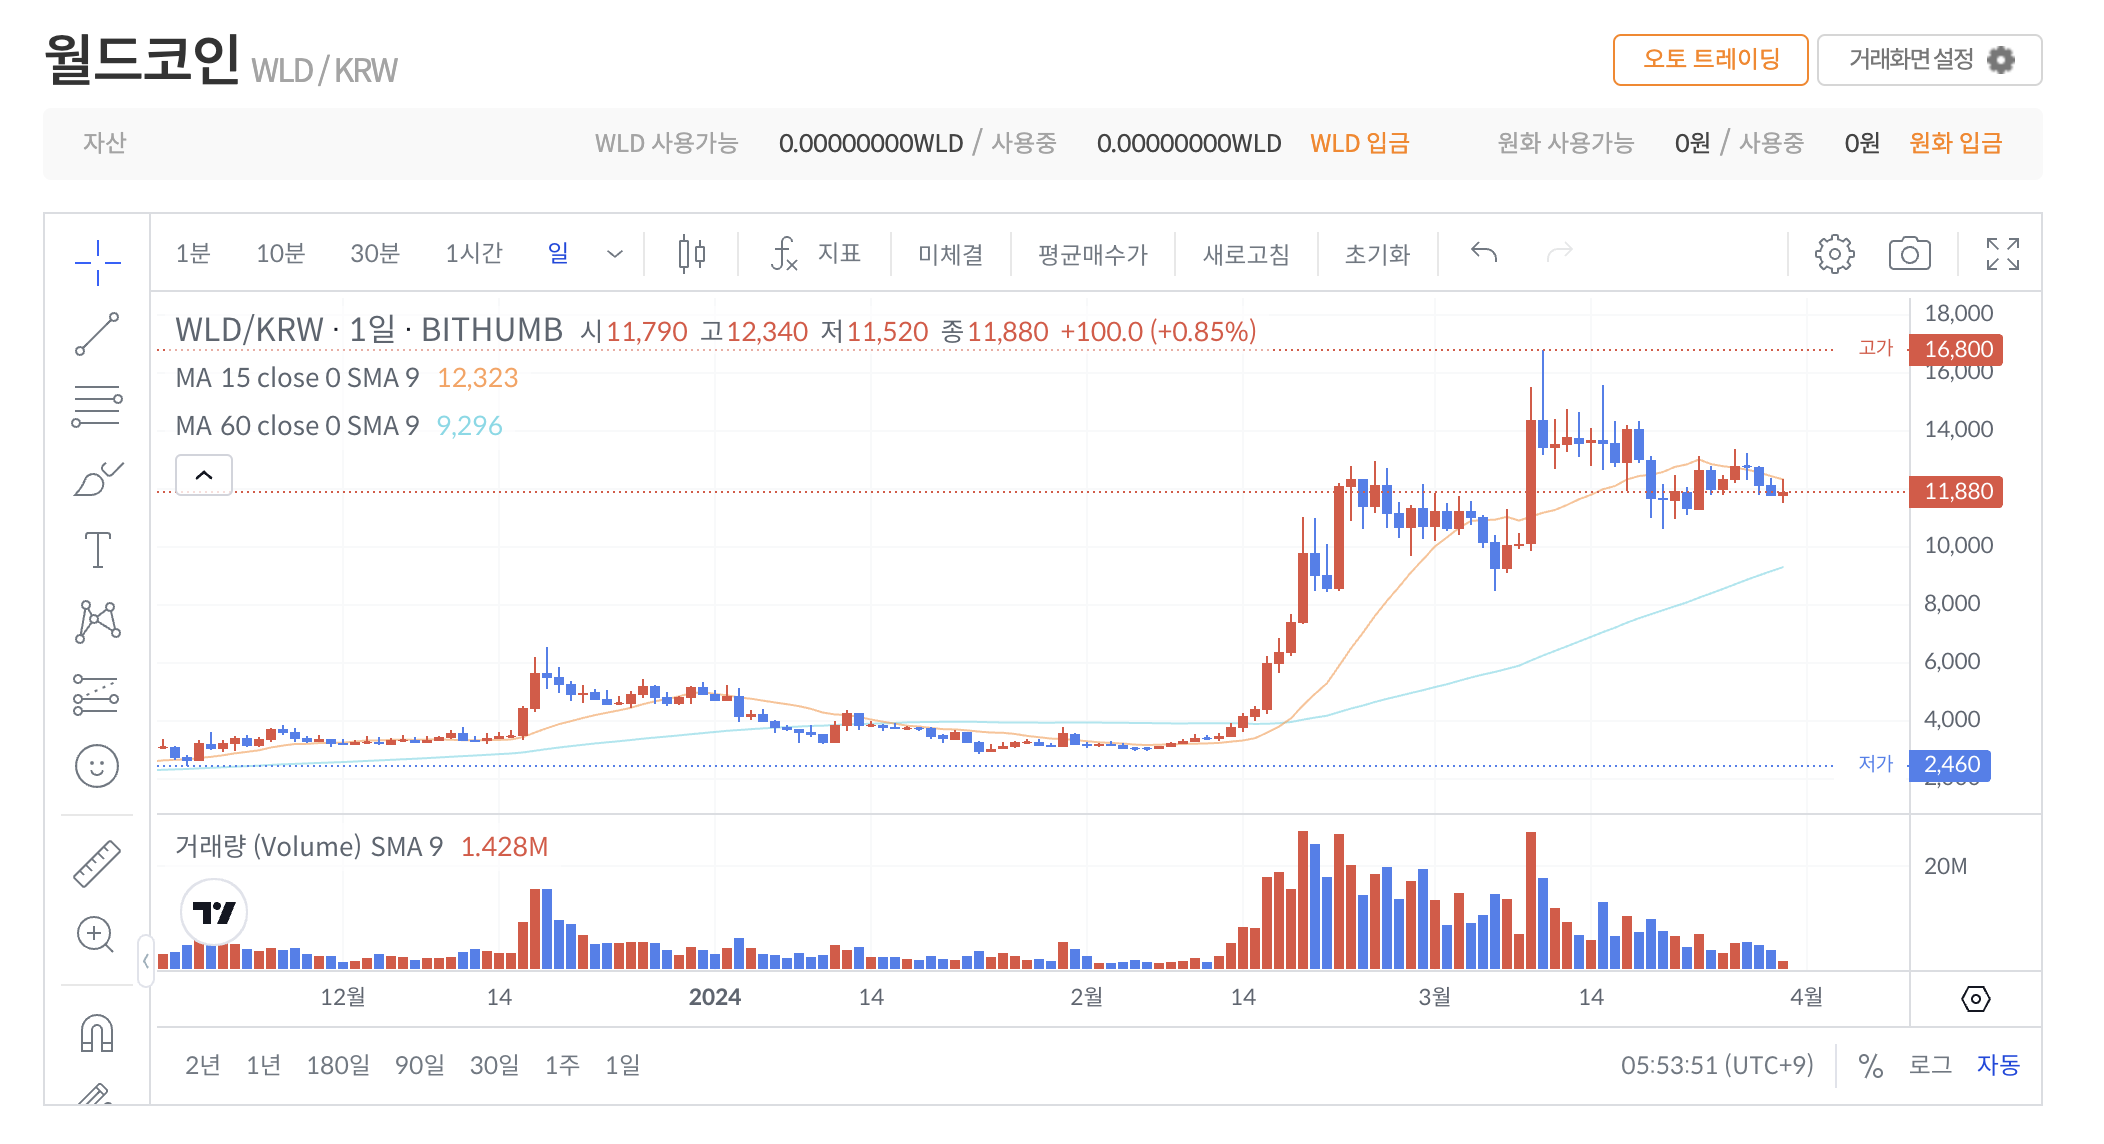Click the 오토 트레이딩 button

[x=1710, y=60]
